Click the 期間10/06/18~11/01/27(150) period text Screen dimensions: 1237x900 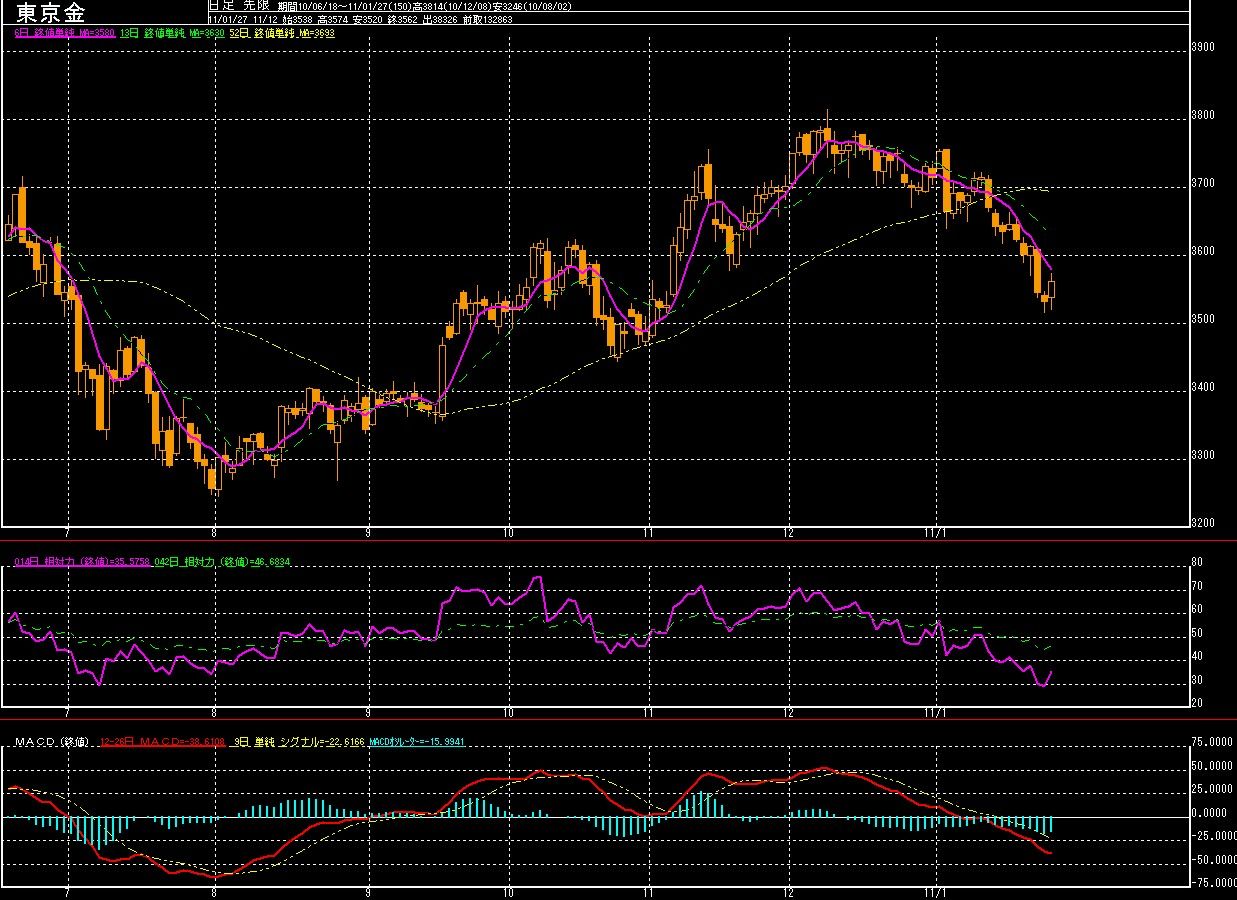click(x=346, y=7)
